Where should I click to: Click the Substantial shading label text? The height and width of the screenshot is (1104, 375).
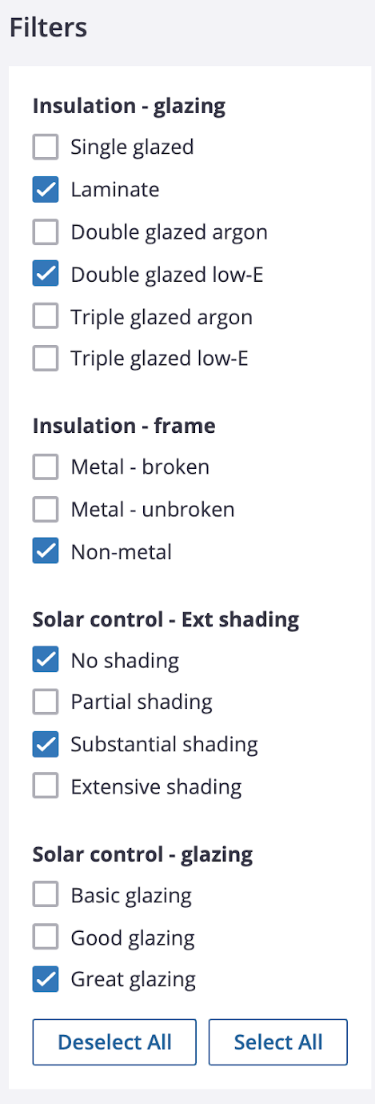pyautogui.click(x=164, y=744)
